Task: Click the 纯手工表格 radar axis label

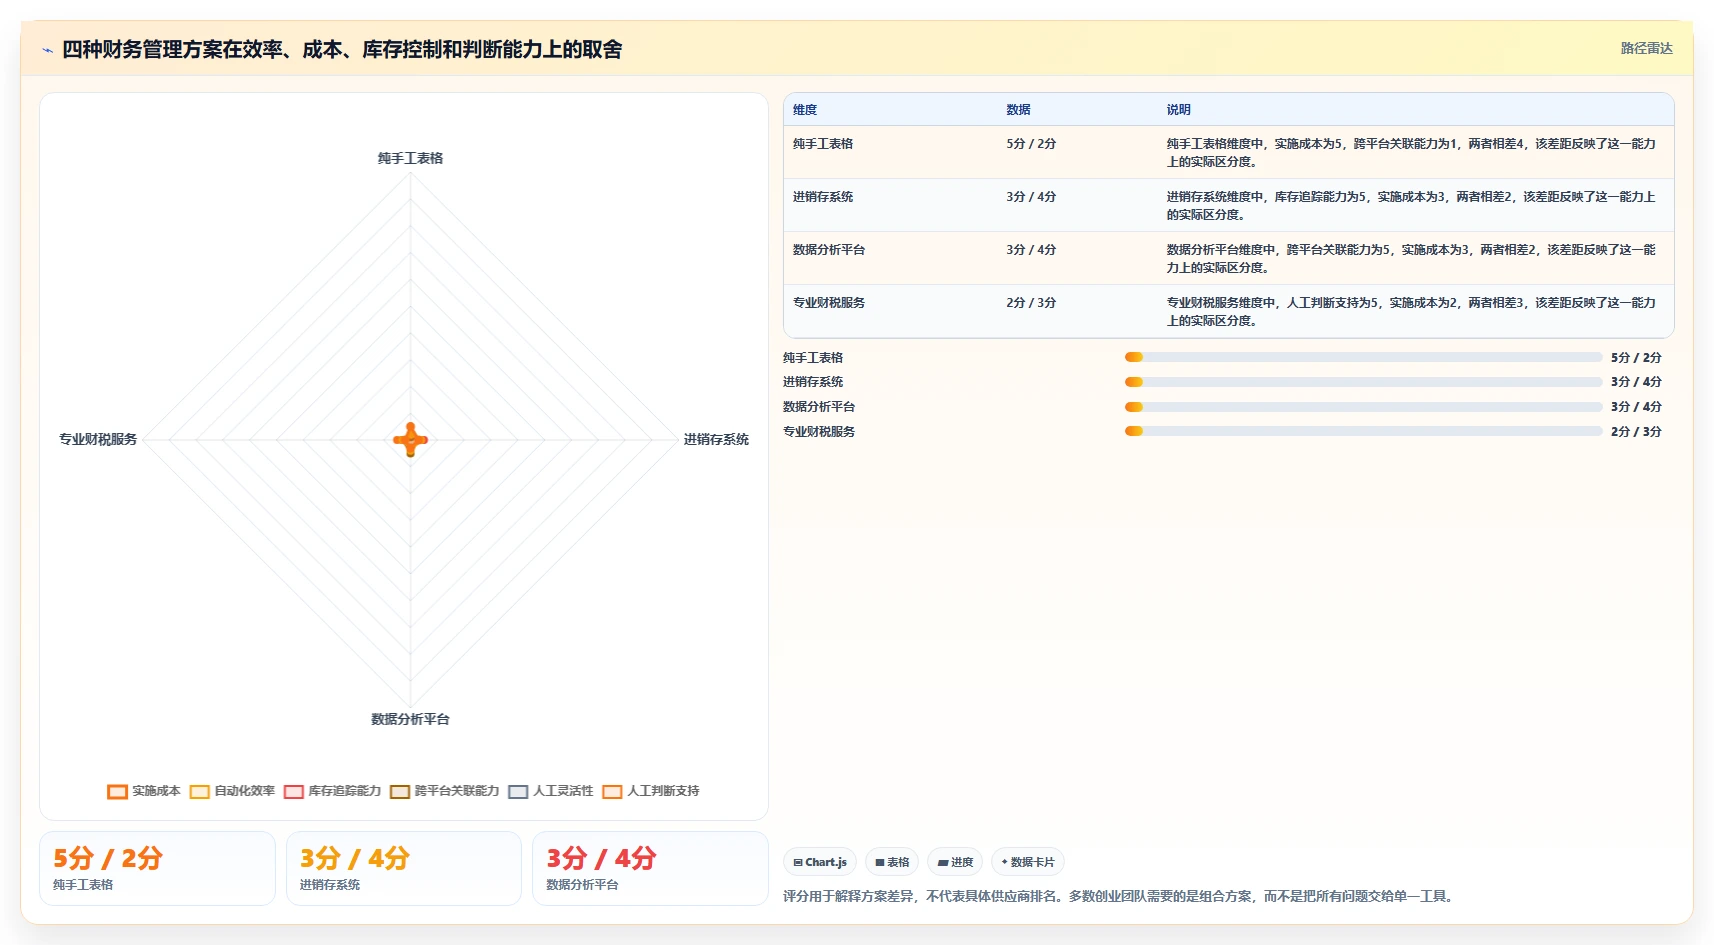Action: coord(410,158)
